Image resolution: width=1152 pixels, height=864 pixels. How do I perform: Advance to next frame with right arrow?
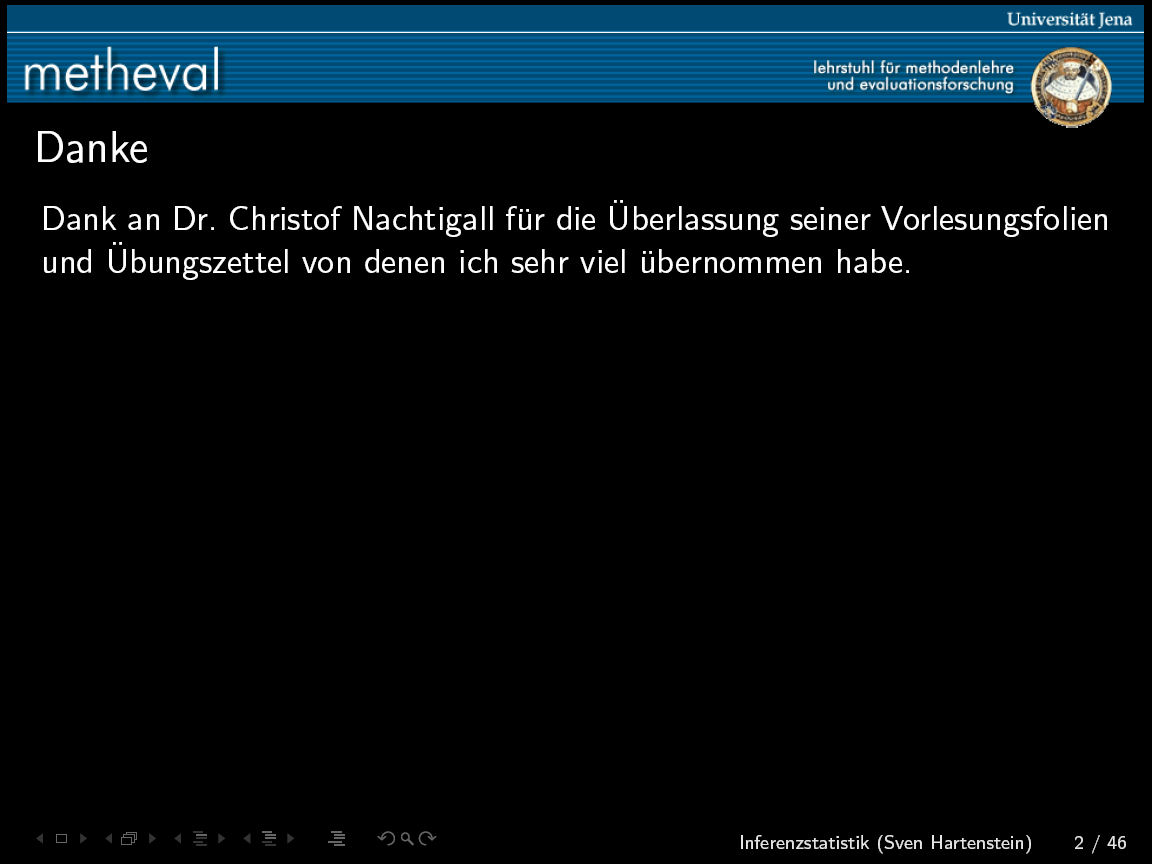pyautogui.click(x=152, y=839)
